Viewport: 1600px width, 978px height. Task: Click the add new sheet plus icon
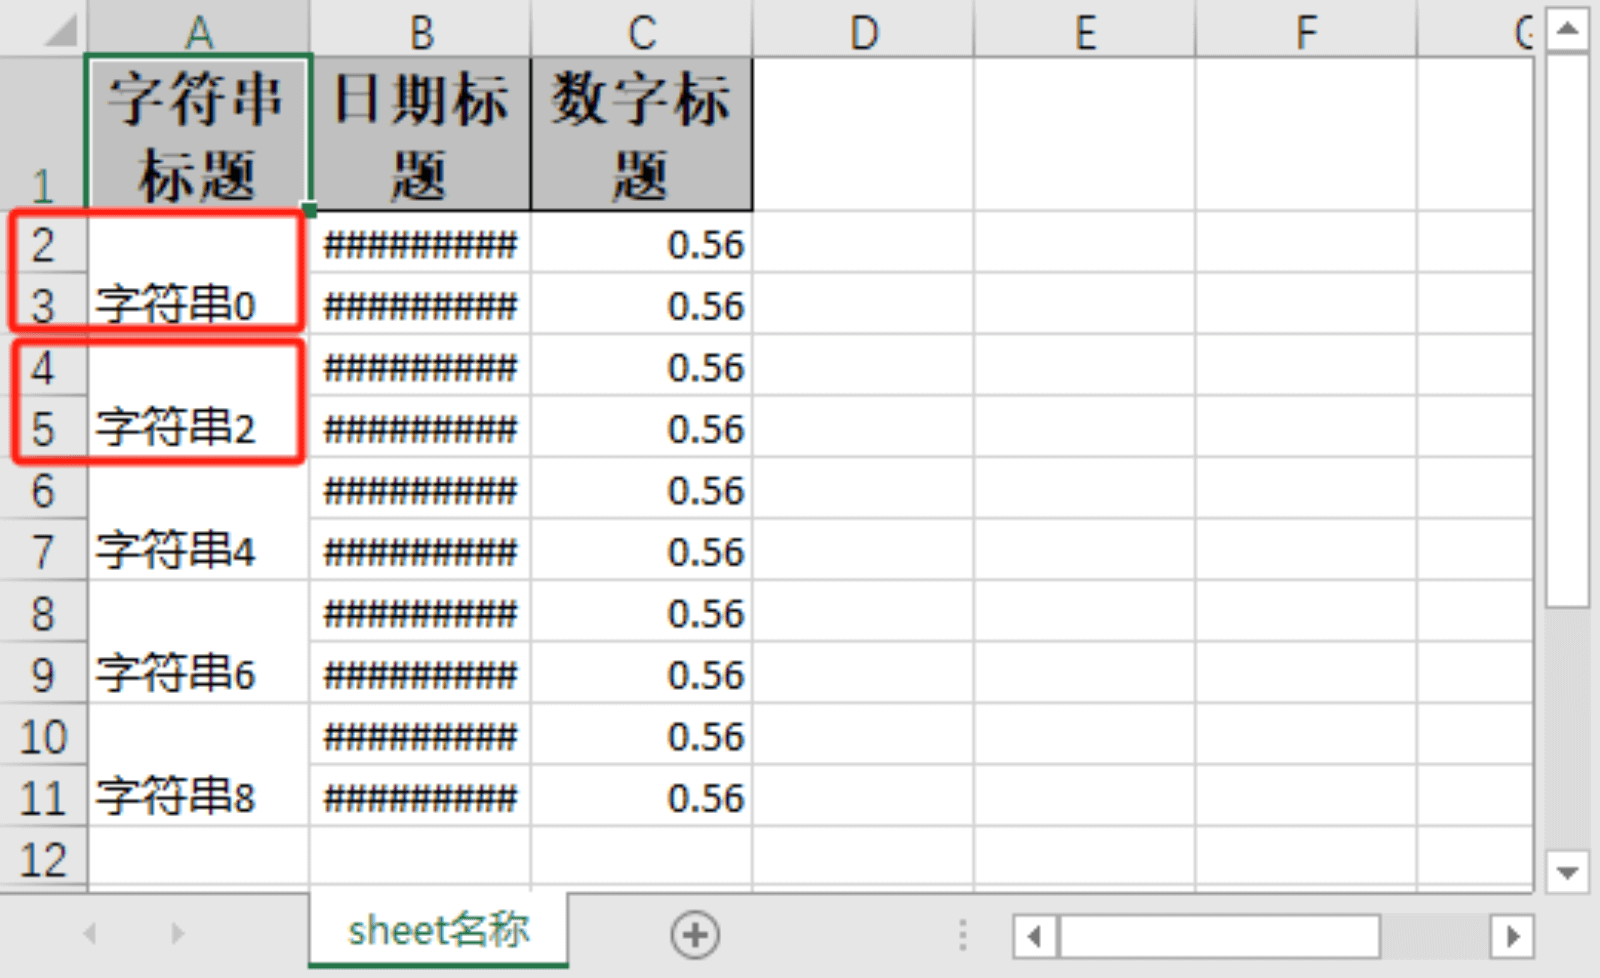click(x=695, y=936)
